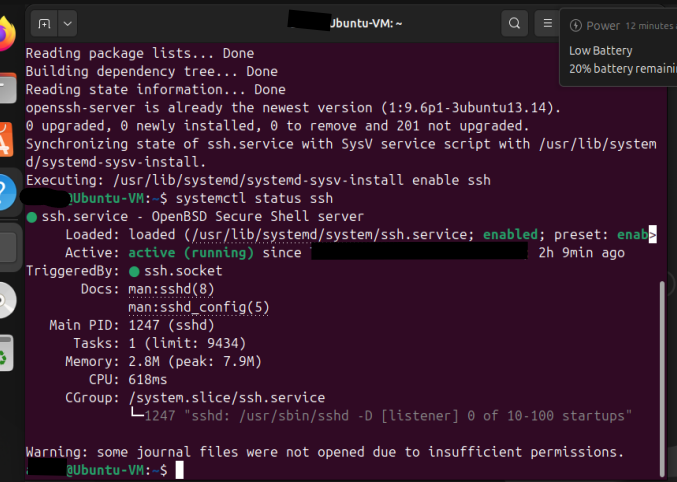The height and width of the screenshot is (482, 677).
Task: Open Help from the dock
Action: (x=7, y=192)
